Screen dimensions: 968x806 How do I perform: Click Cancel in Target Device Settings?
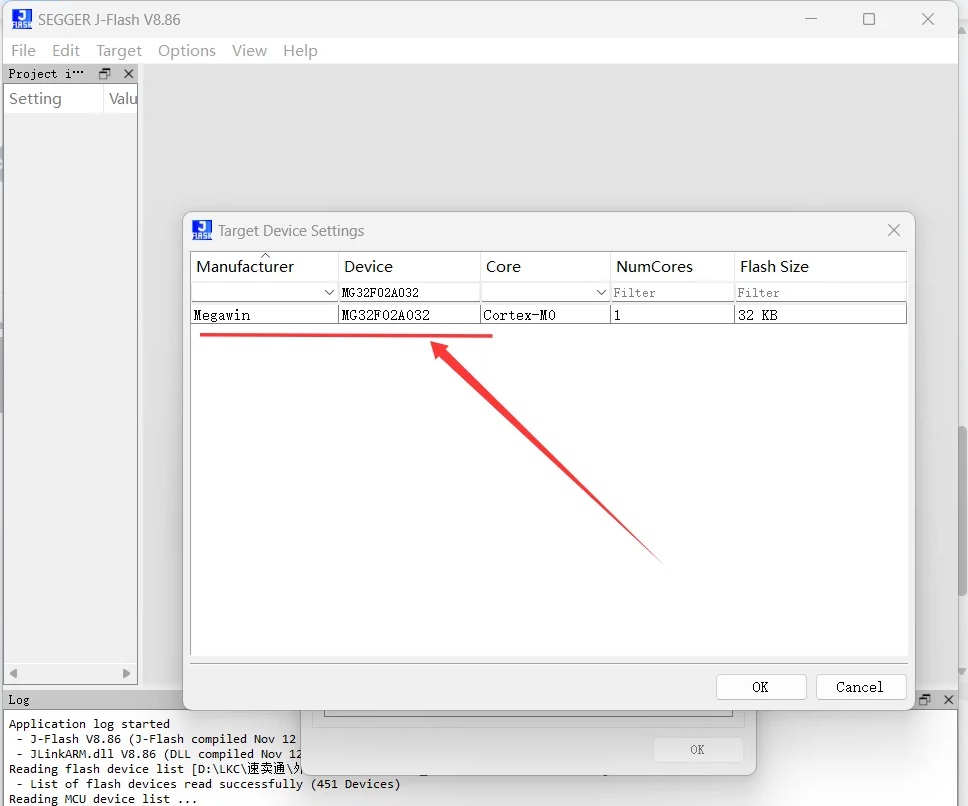(x=861, y=687)
